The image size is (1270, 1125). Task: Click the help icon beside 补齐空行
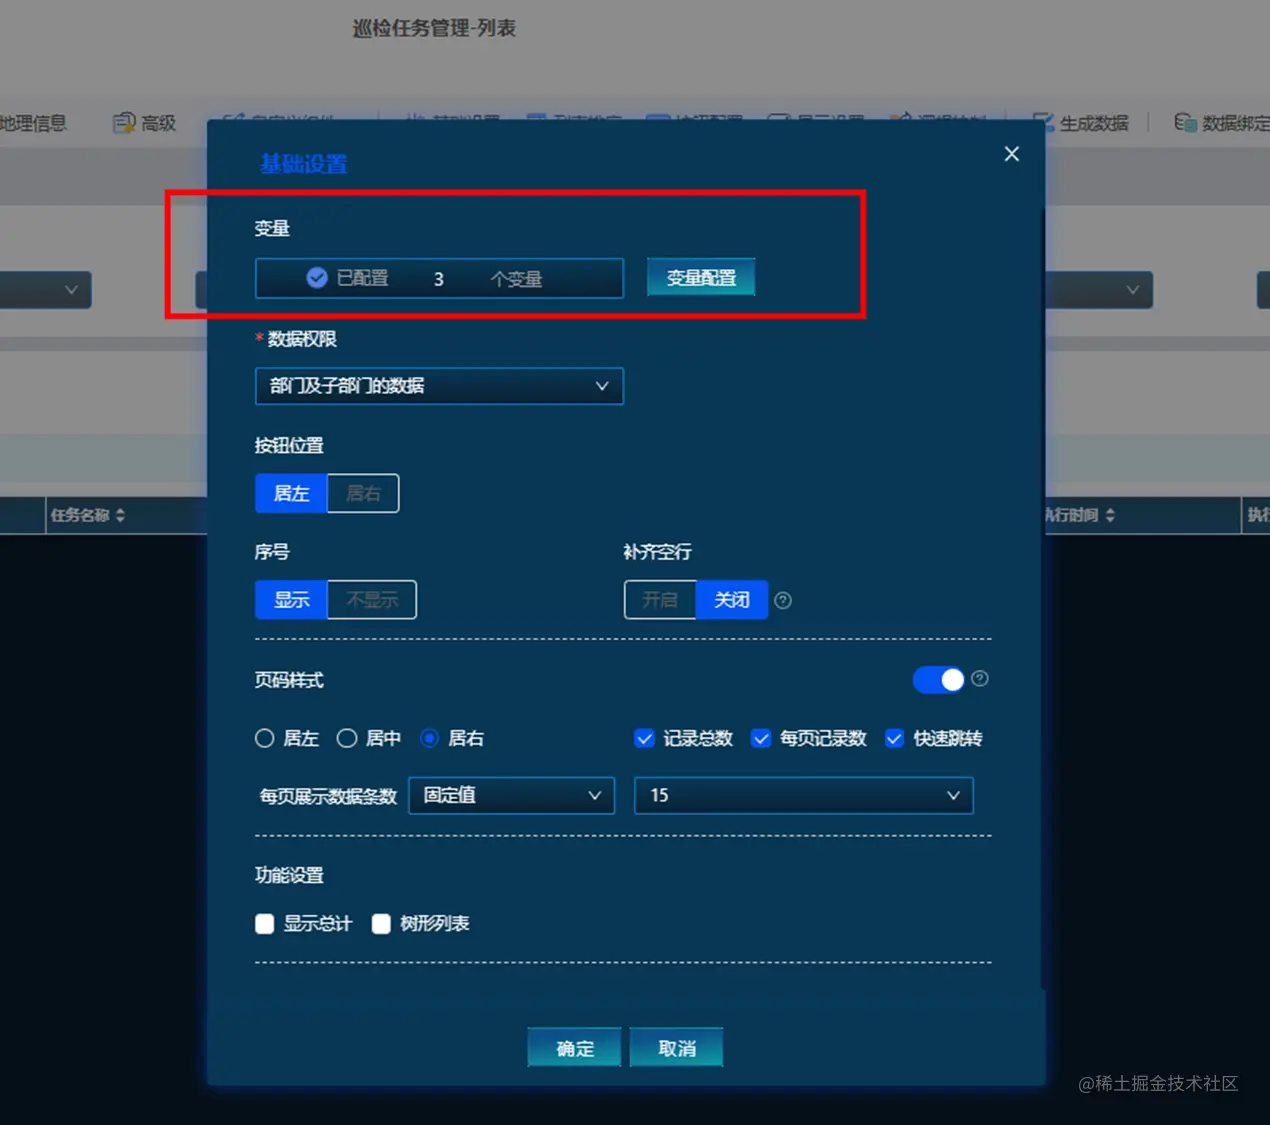[x=783, y=600]
